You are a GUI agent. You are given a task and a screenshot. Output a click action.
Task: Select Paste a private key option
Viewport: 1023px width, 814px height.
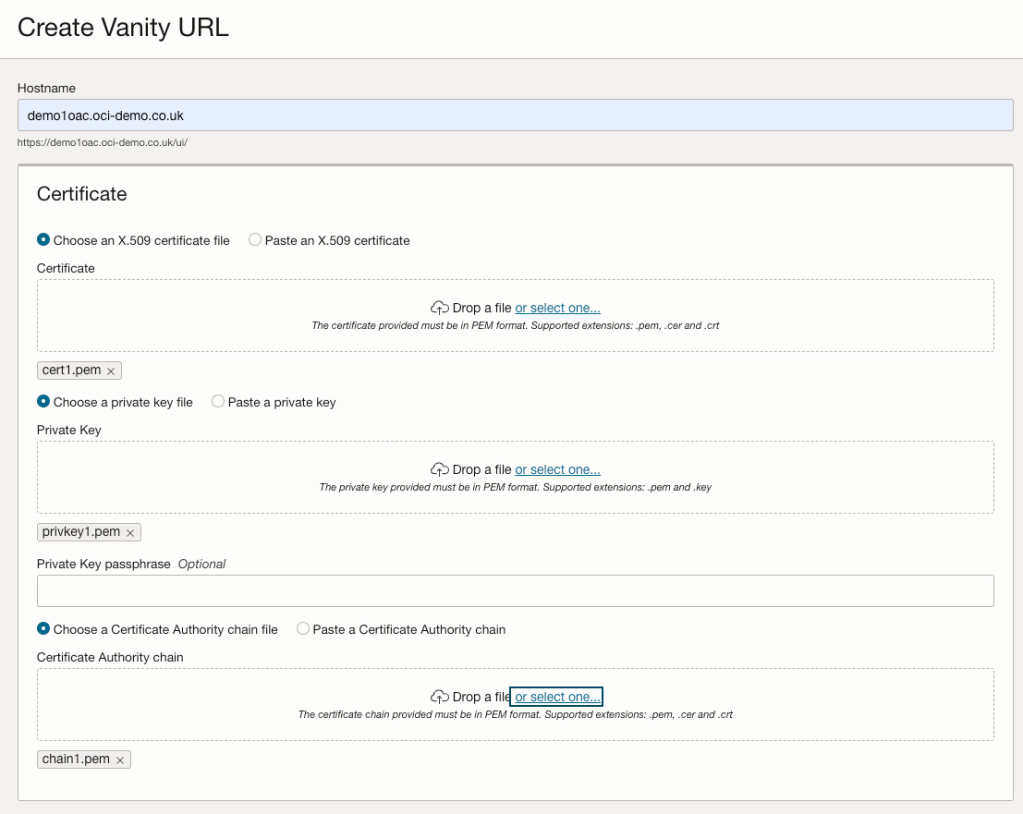point(218,402)
